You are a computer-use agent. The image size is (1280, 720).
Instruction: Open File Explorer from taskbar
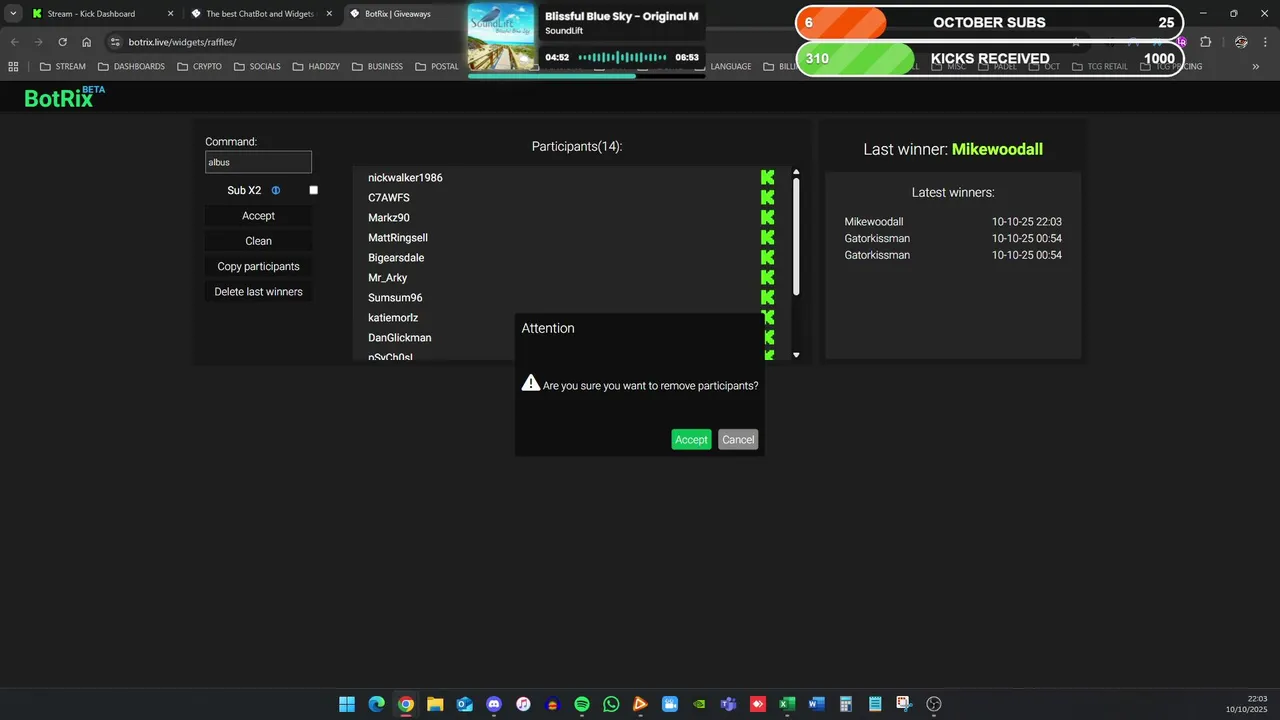click(435, 704)
